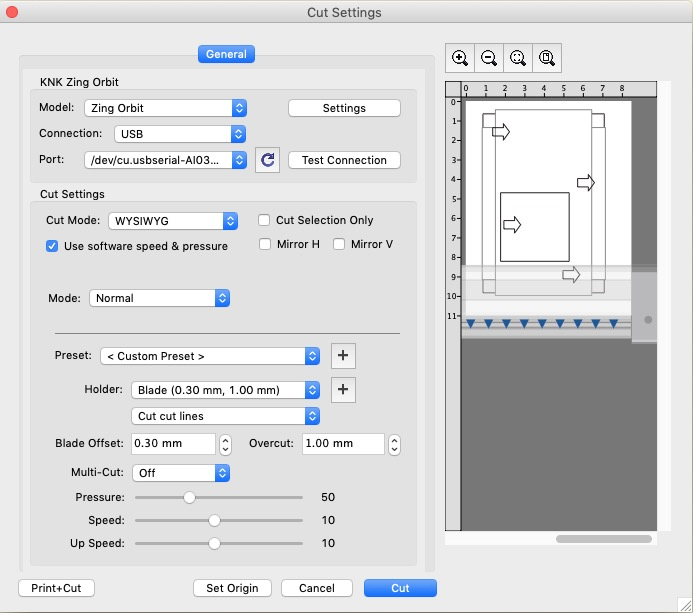693x613 pixels.
Task: Uncheck Use software speed & pressure
Action: [x=52, y=246]
